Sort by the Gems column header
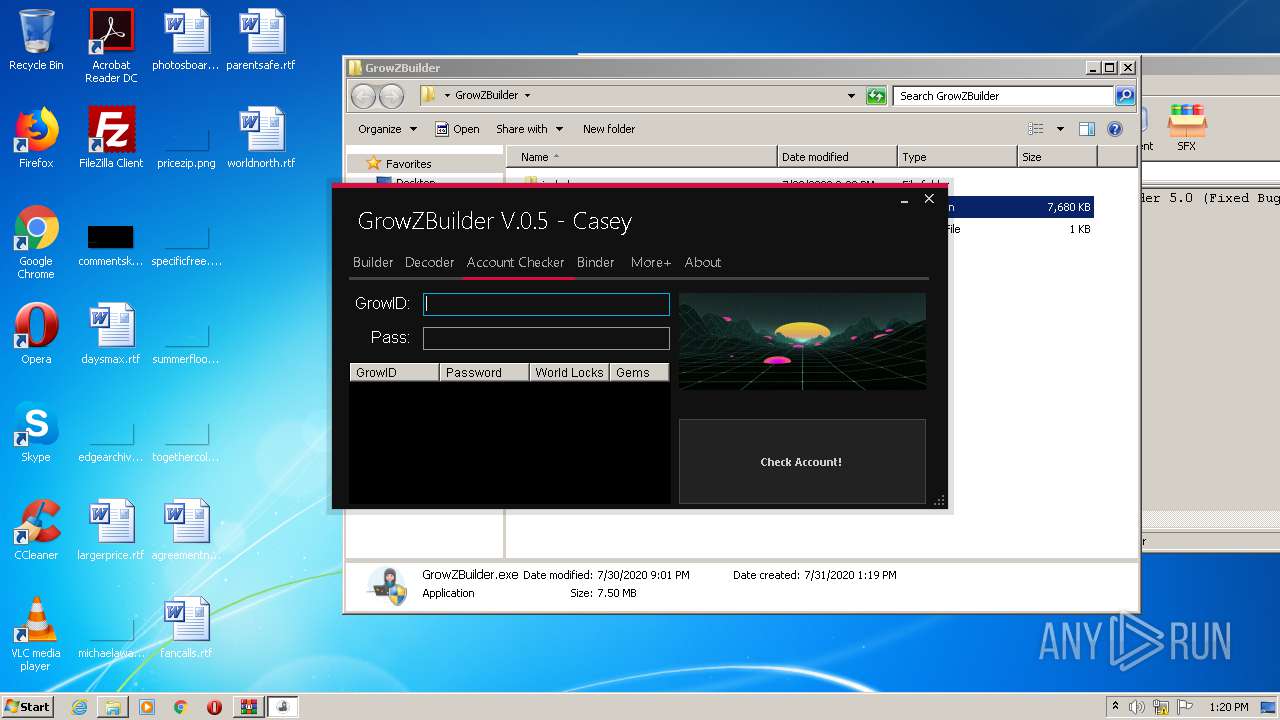This screenshot has height=720, width=1280. 640,372
